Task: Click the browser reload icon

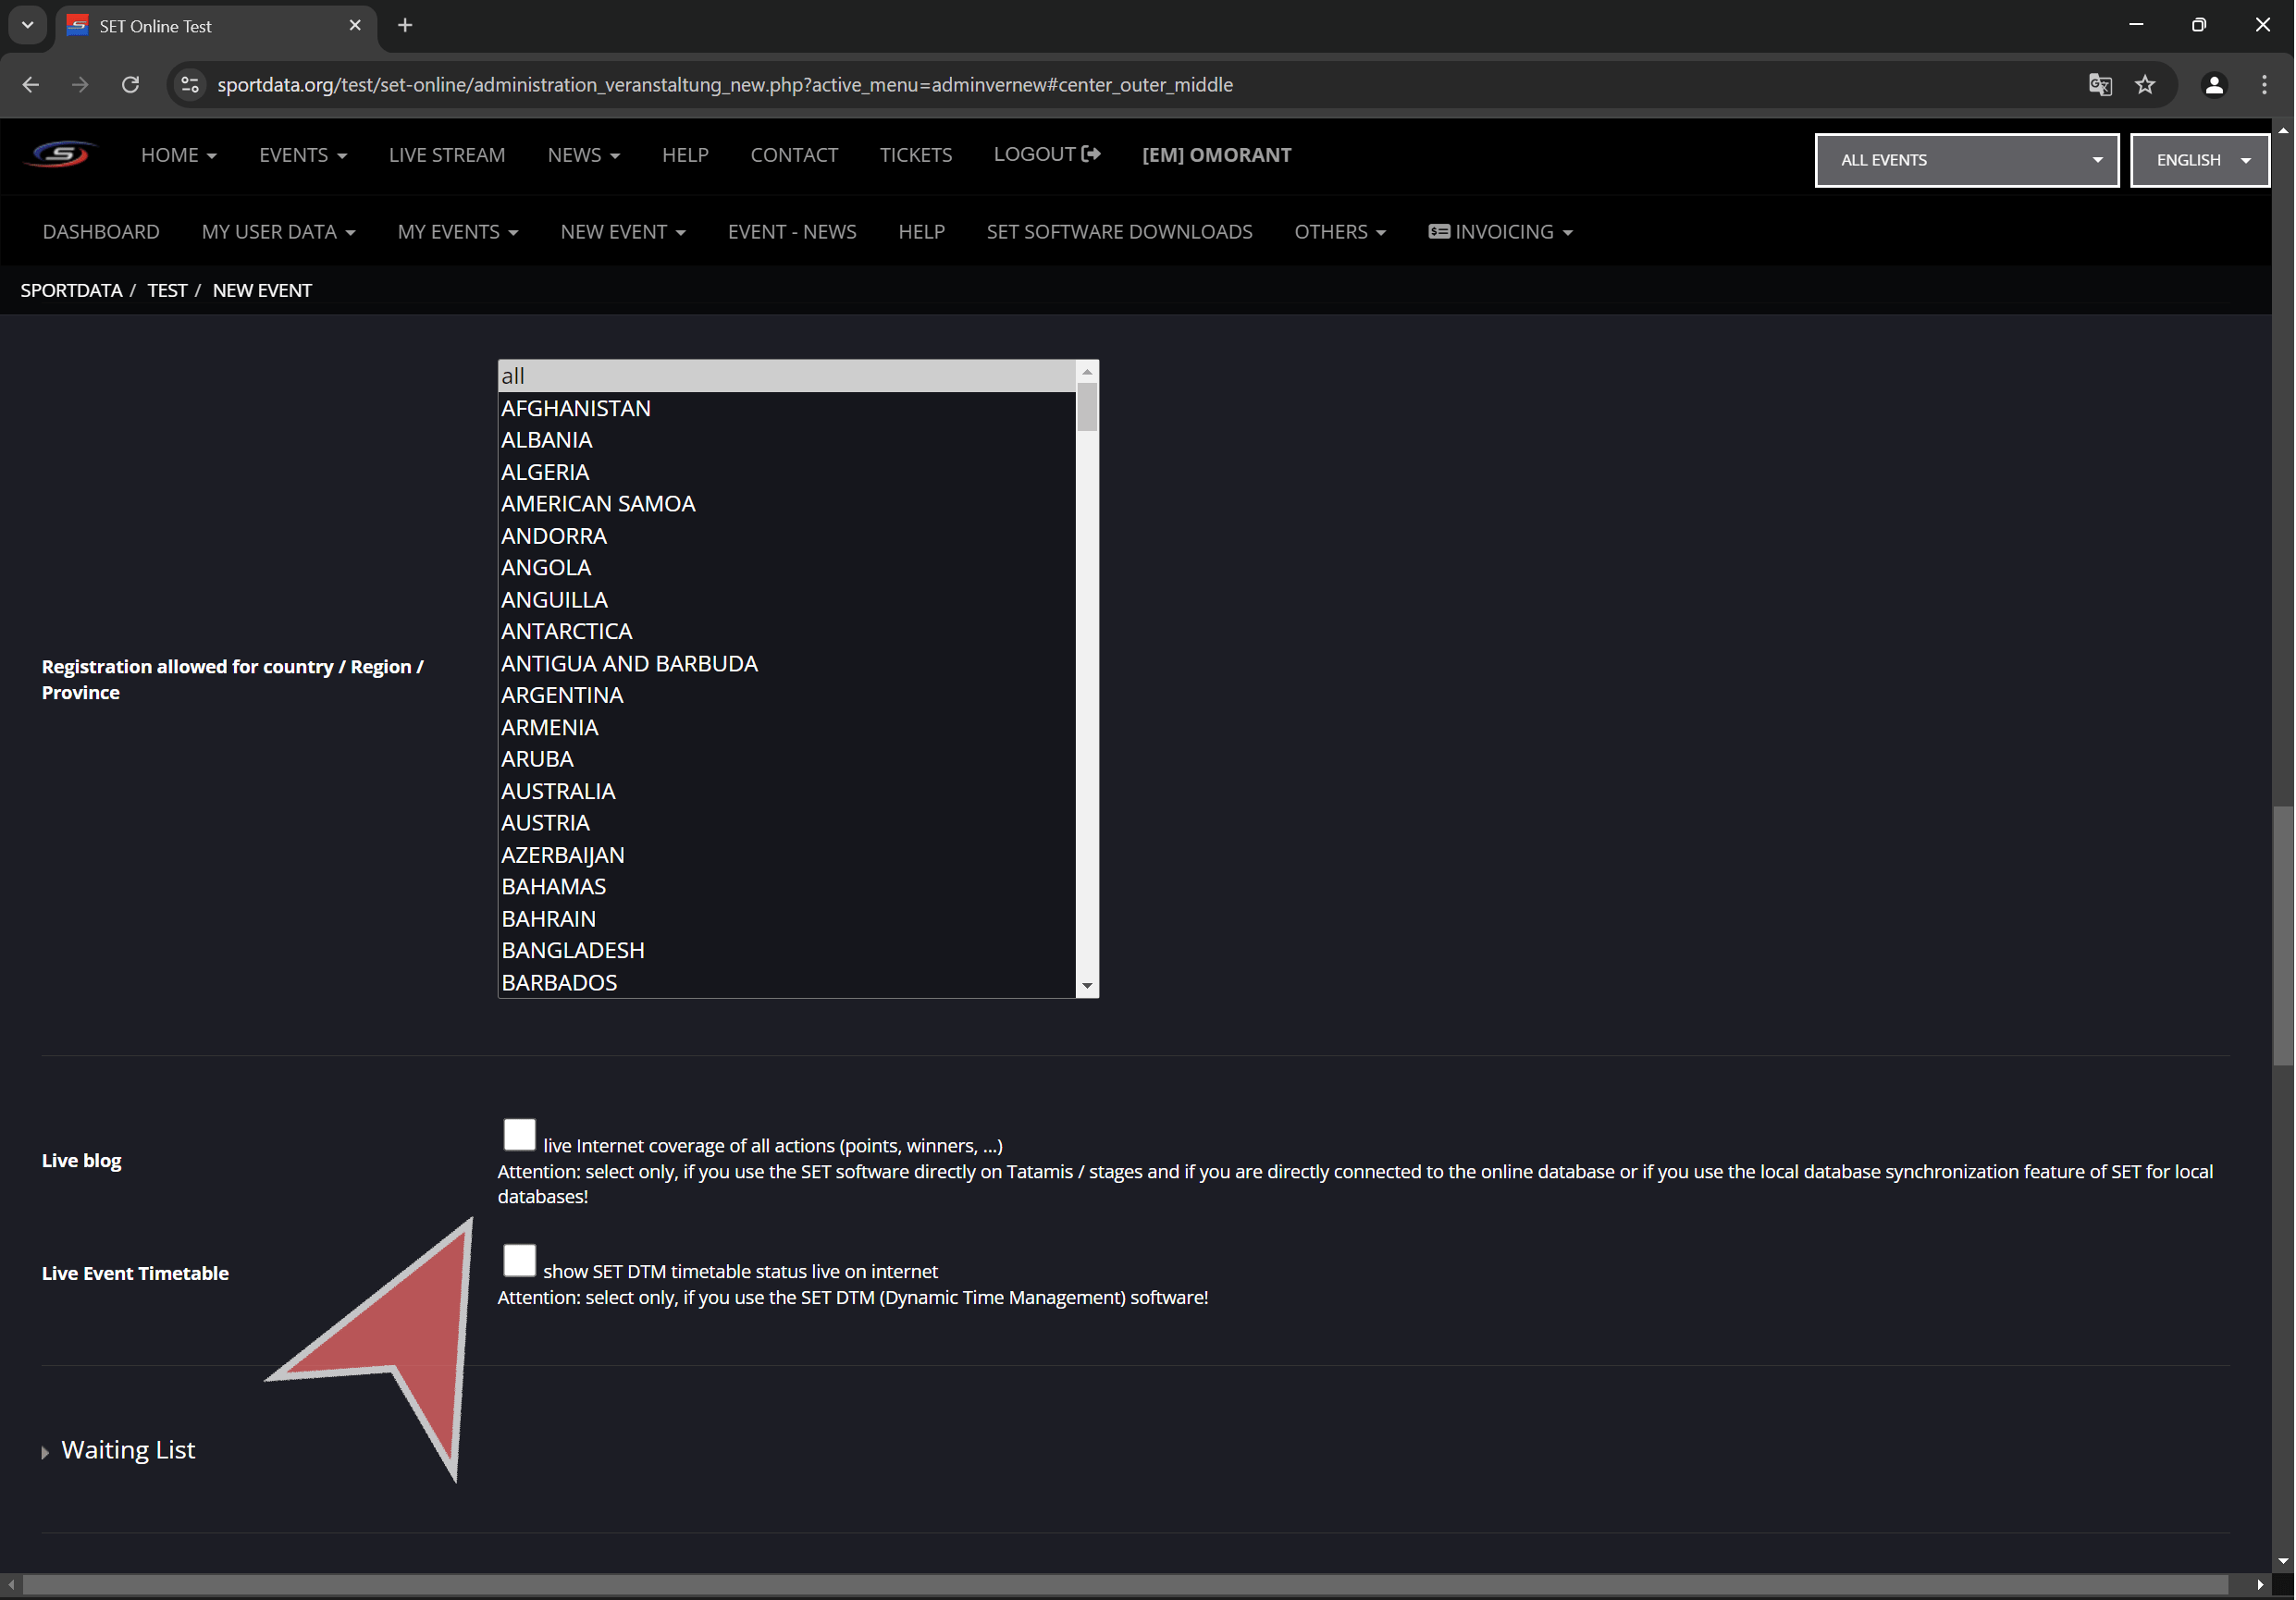Action: pos(130,85)
